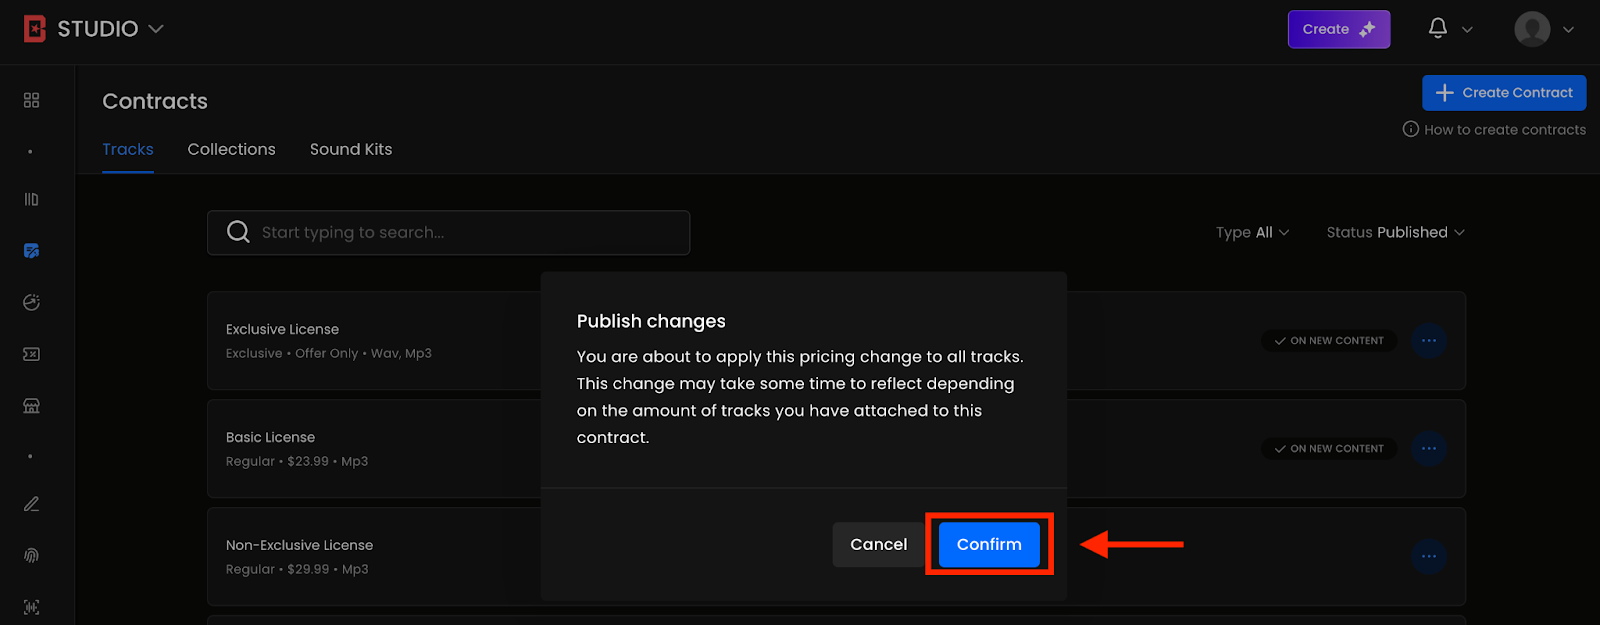Switch to the Sound Kits tab
Screen dimensions: 1600x625
351,149
